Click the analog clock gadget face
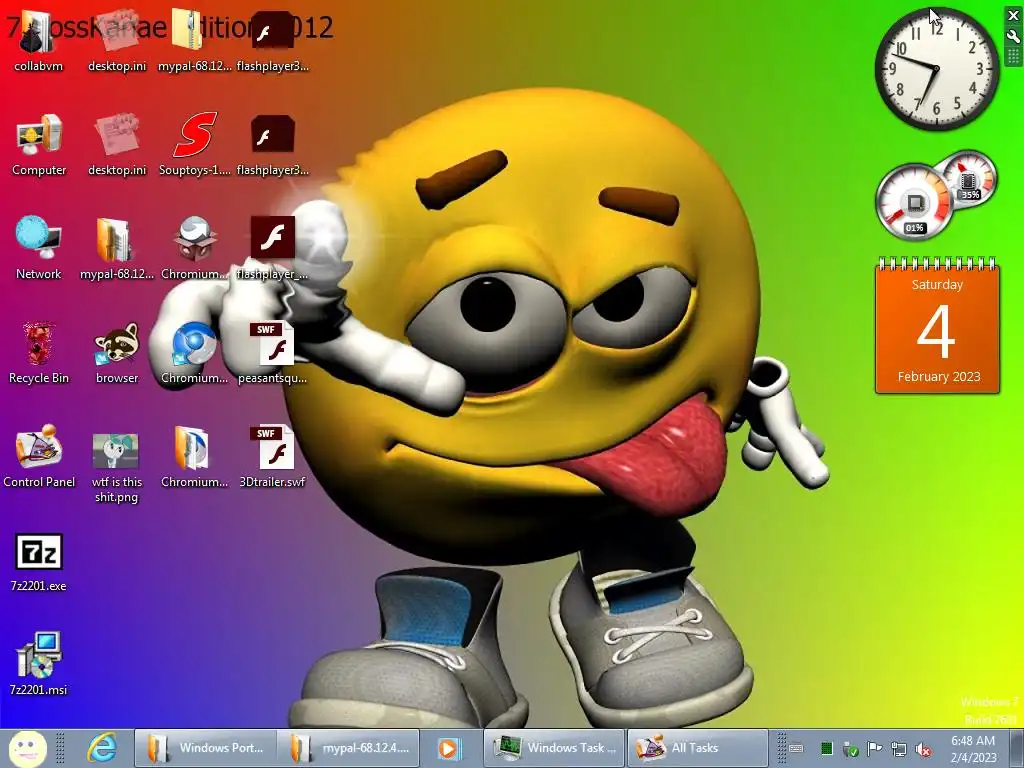Viewport: 1024px width, 768px height. tap(936, 69)
